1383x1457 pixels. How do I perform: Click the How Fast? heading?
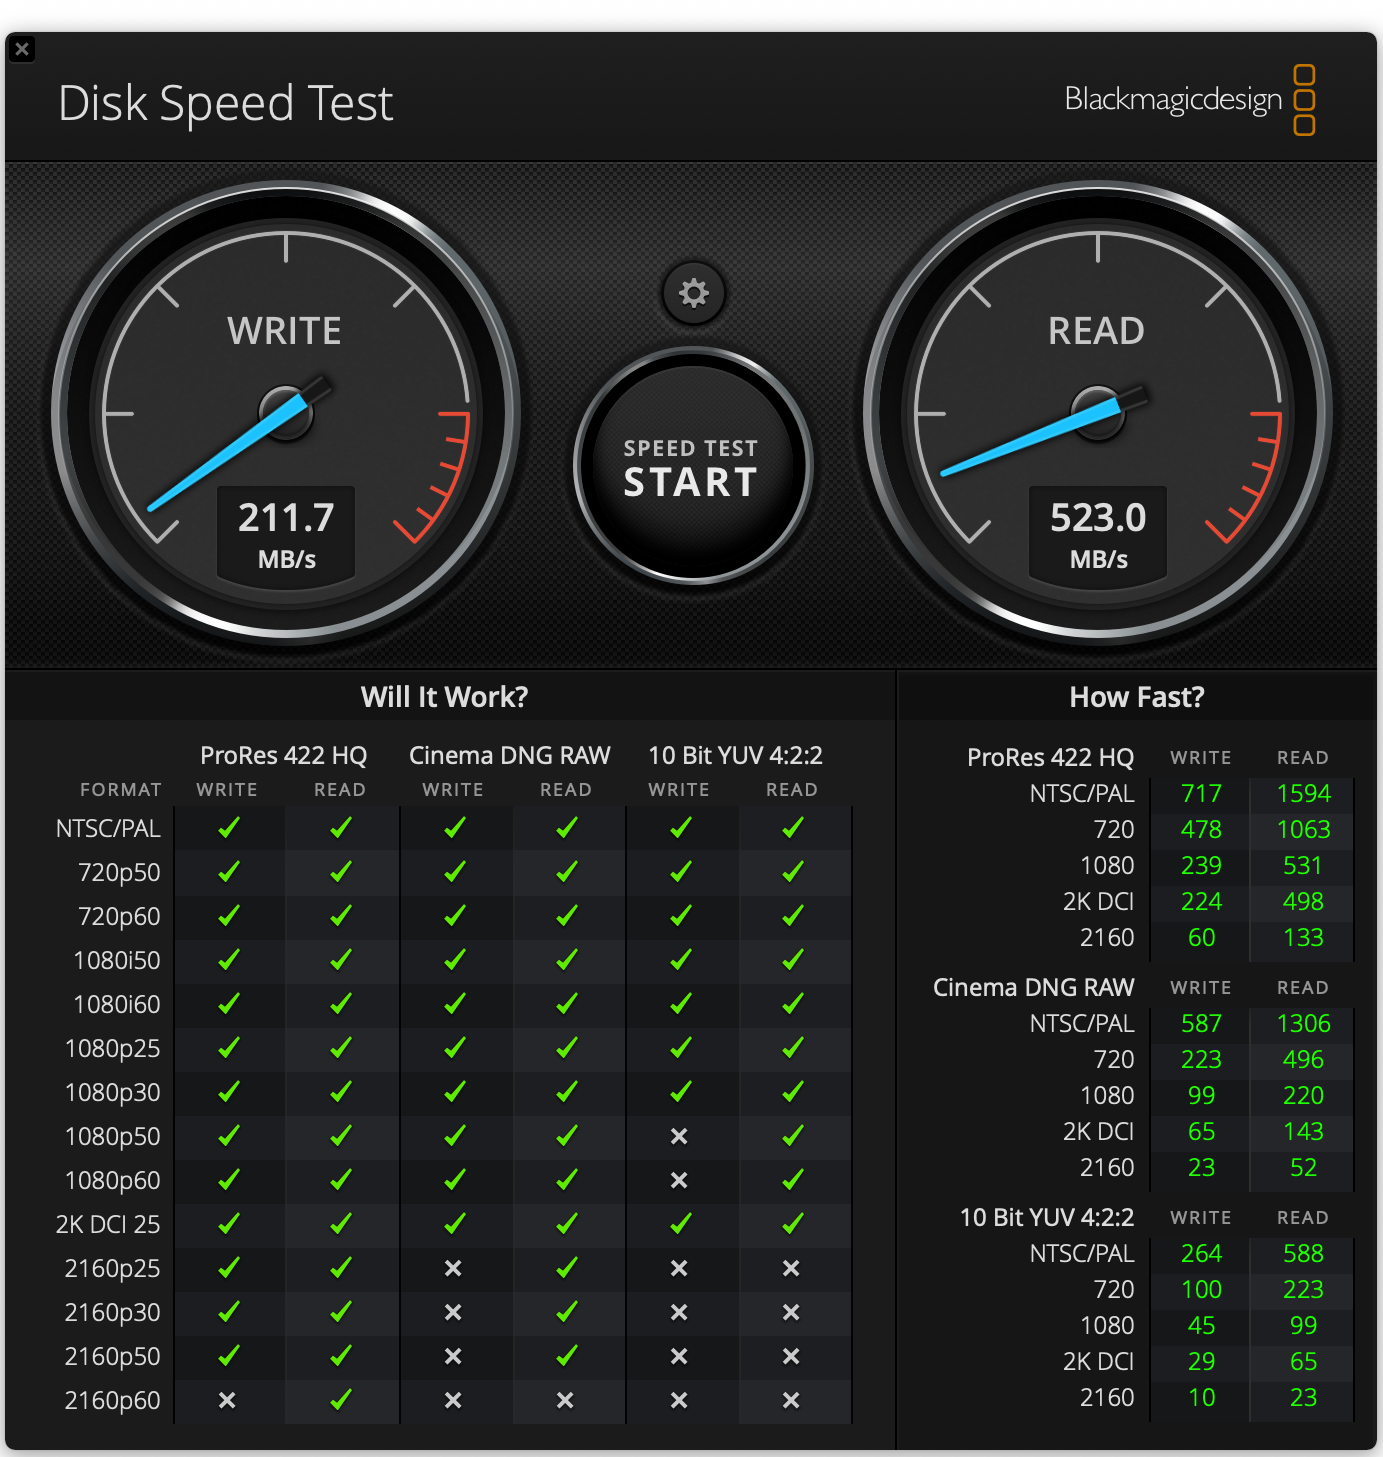coord(1136,697)
